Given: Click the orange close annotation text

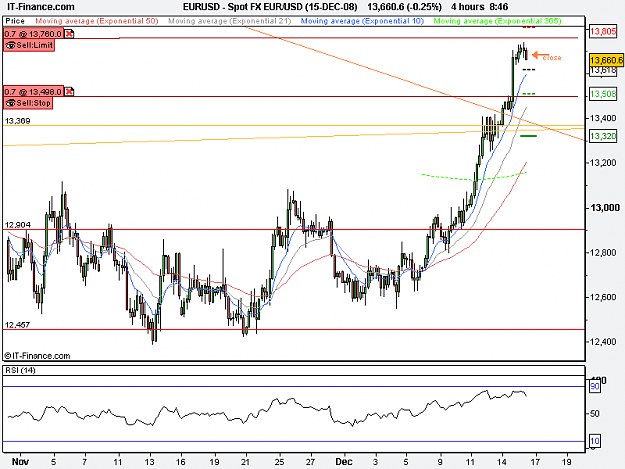Looking at the screenshot, I should click(x=552, y=58).
